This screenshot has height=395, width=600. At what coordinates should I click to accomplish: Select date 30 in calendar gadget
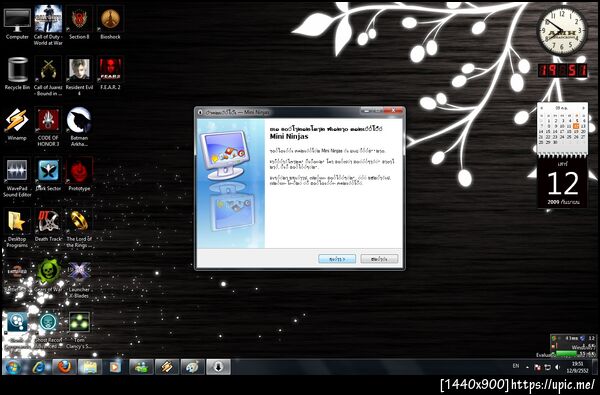click(x=555, y=142)
